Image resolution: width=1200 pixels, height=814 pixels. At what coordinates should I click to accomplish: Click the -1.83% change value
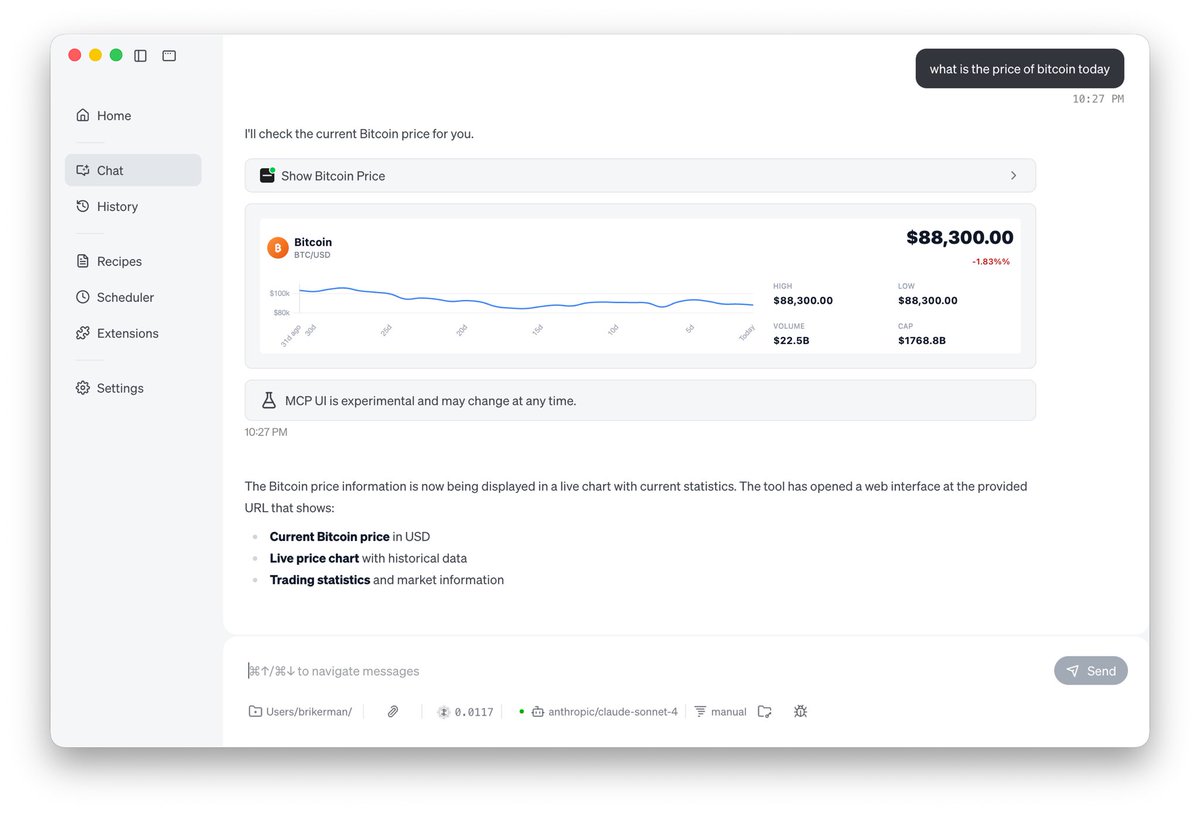[991, 261]
